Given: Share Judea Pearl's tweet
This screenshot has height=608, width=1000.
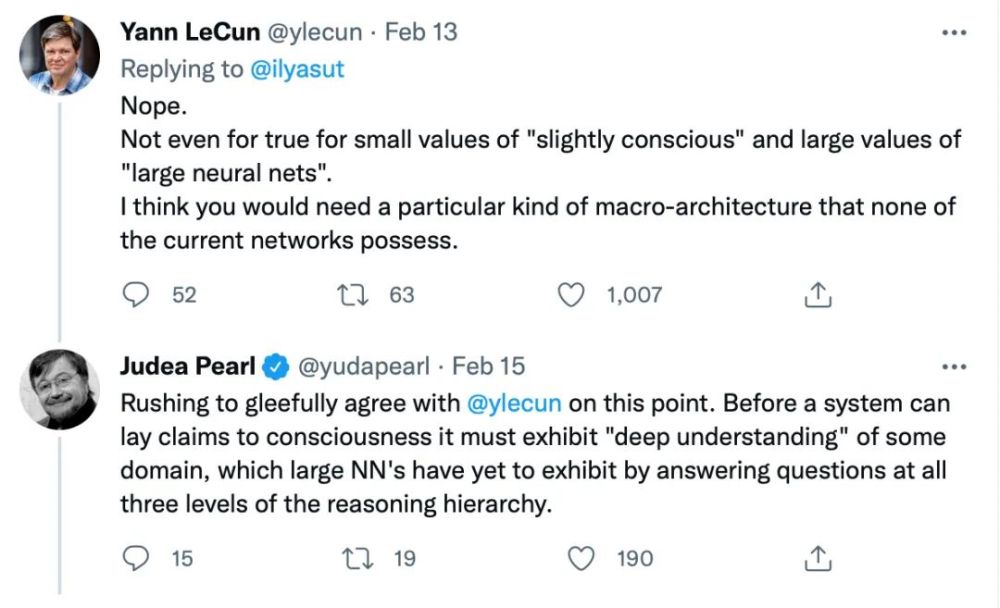Looking at the screenshot, I should click(817, 558).
